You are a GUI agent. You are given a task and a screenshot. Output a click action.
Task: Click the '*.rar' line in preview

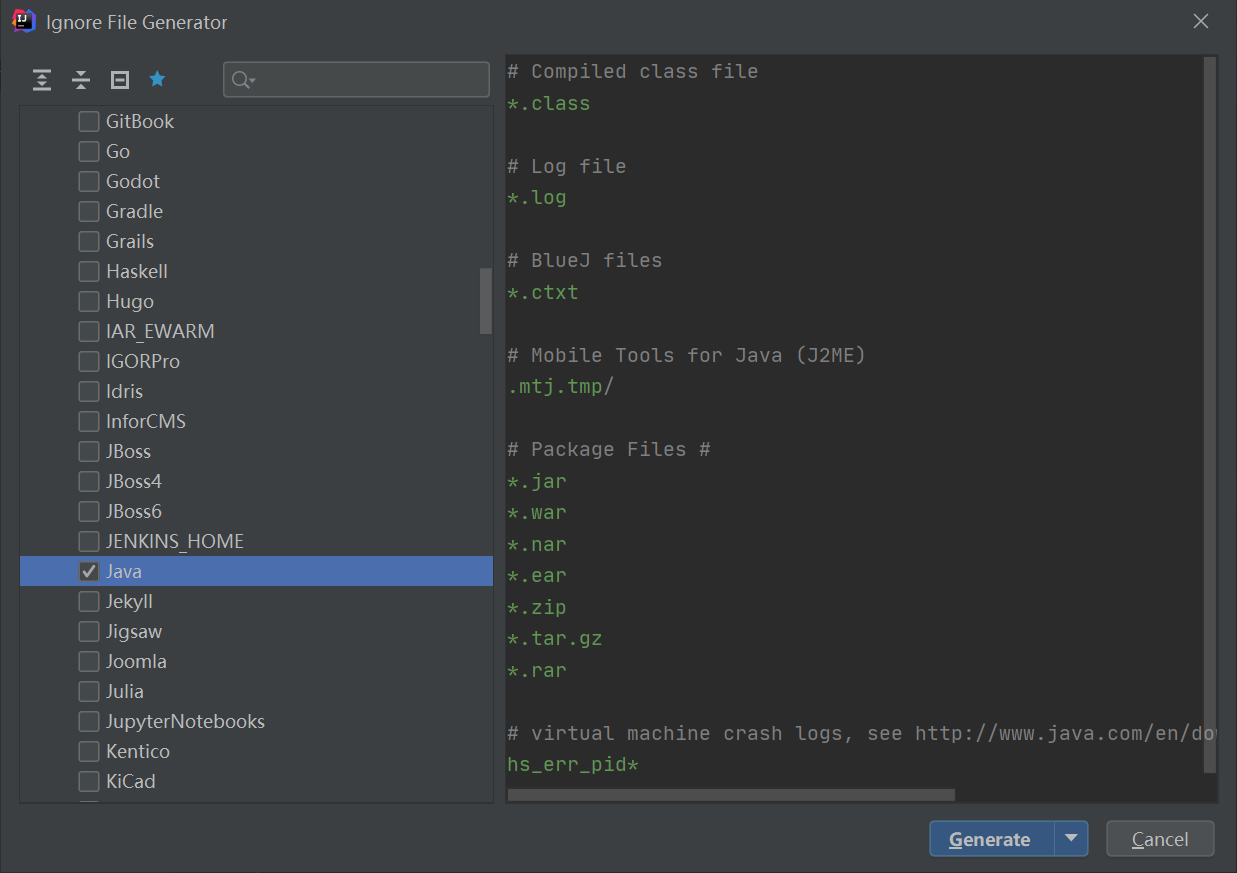click(537, 670)
